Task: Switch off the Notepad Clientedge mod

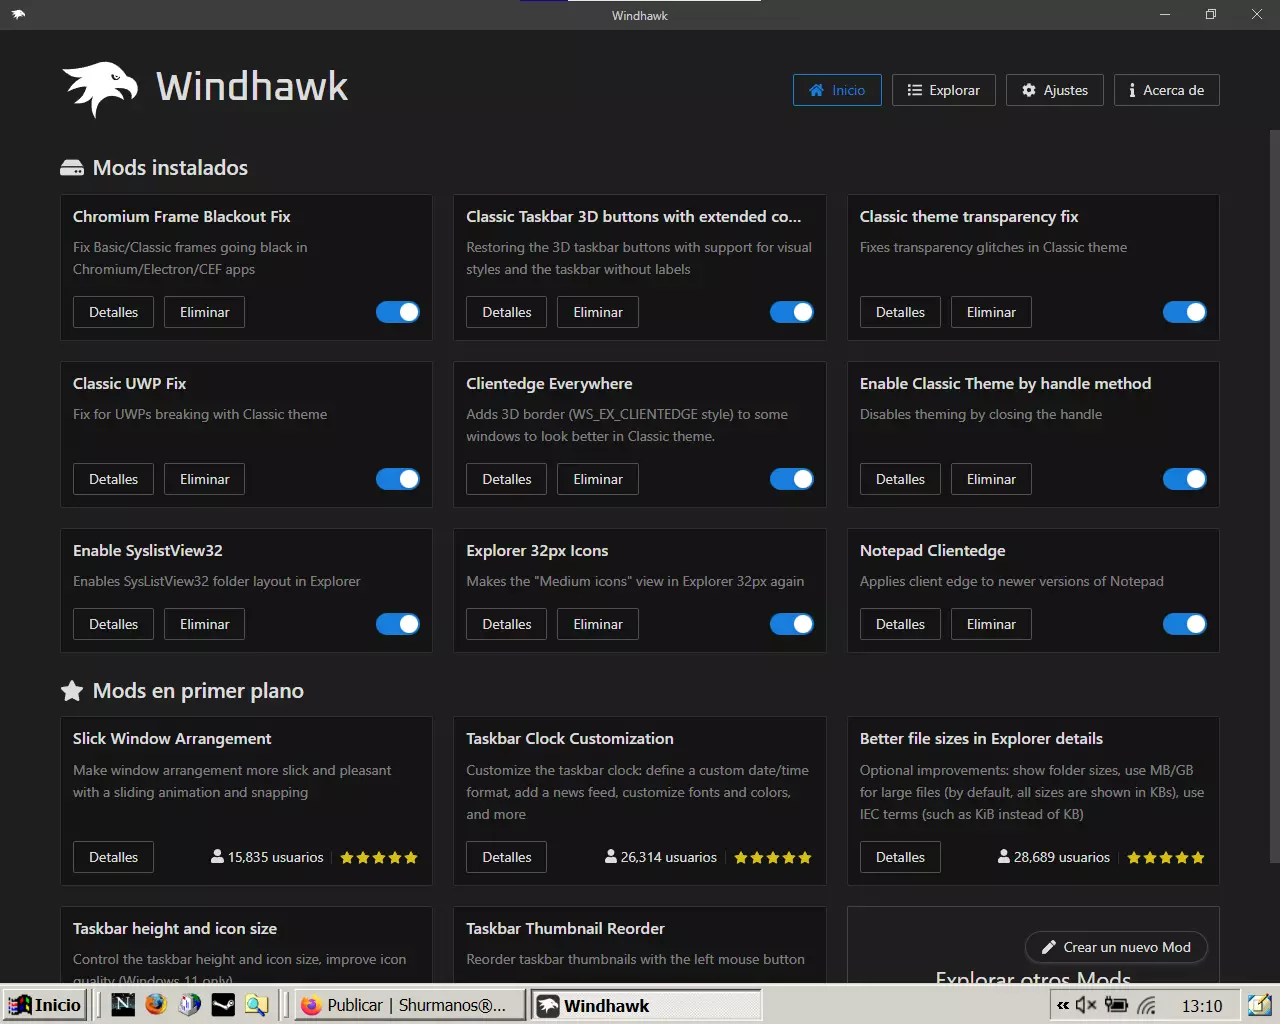Action: tap(1185, 624)
